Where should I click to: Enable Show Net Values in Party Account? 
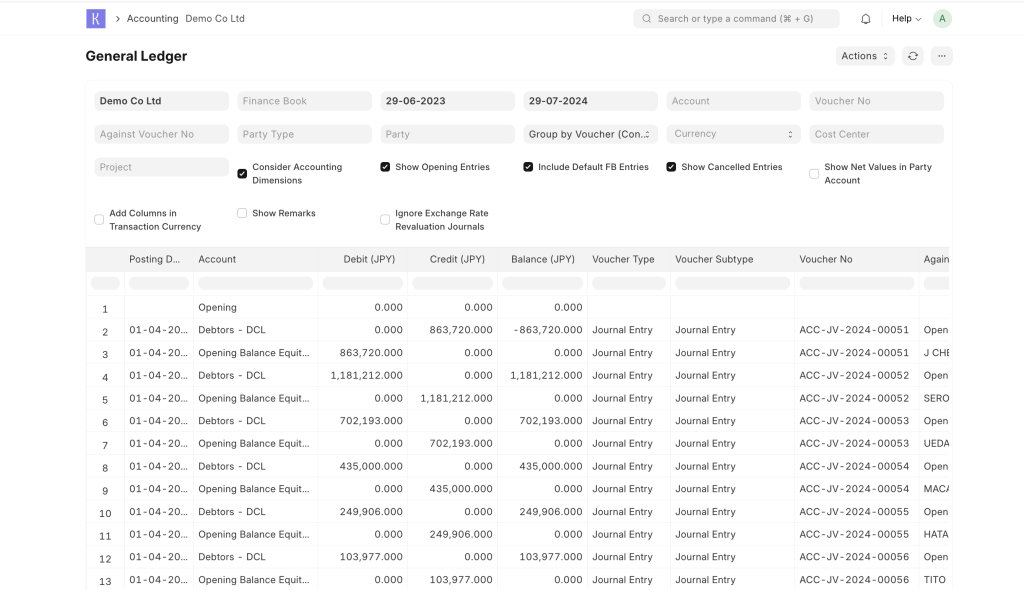814,174
